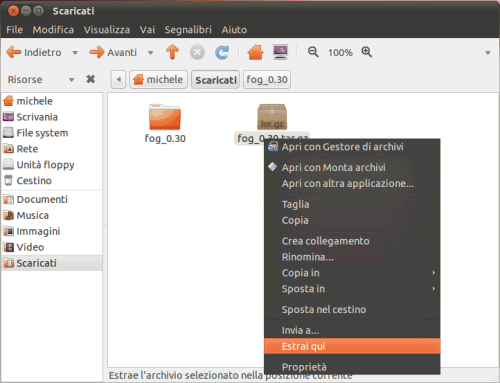Select Scaricati in the sidebar
This screenshot has width=500, height=383.
[52, 263]
